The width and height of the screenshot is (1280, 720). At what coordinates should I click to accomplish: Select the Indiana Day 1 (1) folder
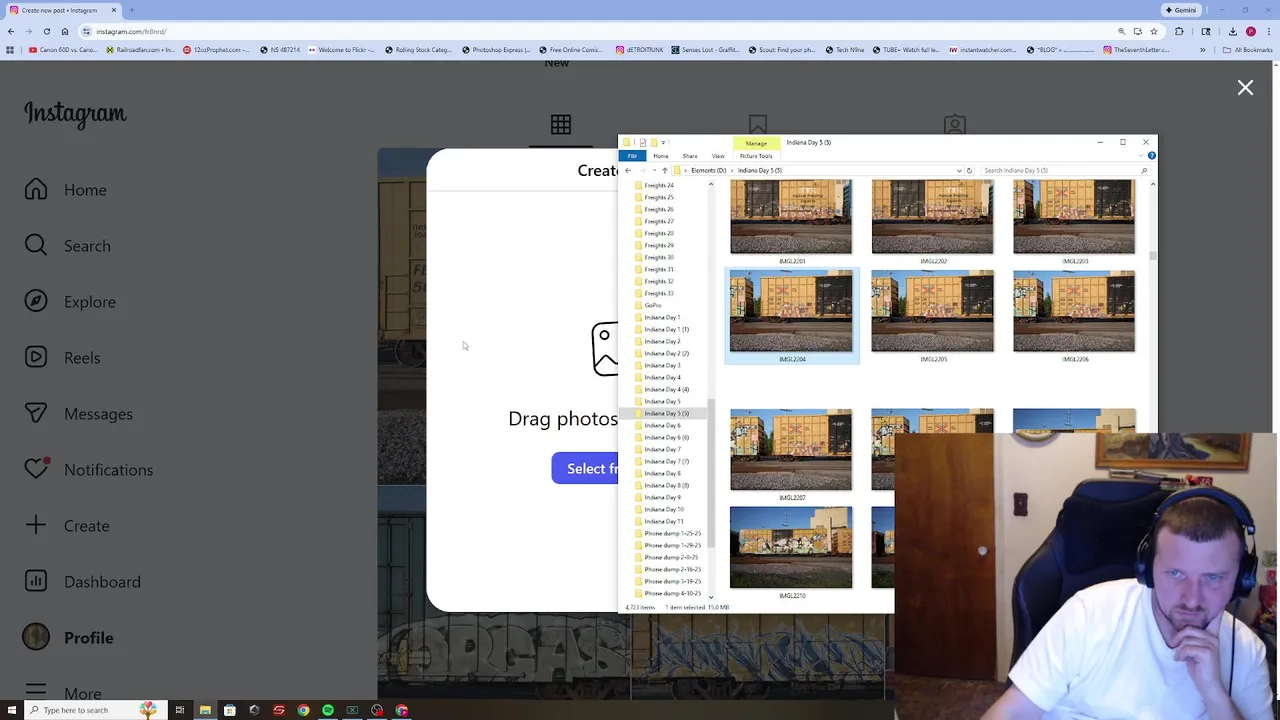666,329
